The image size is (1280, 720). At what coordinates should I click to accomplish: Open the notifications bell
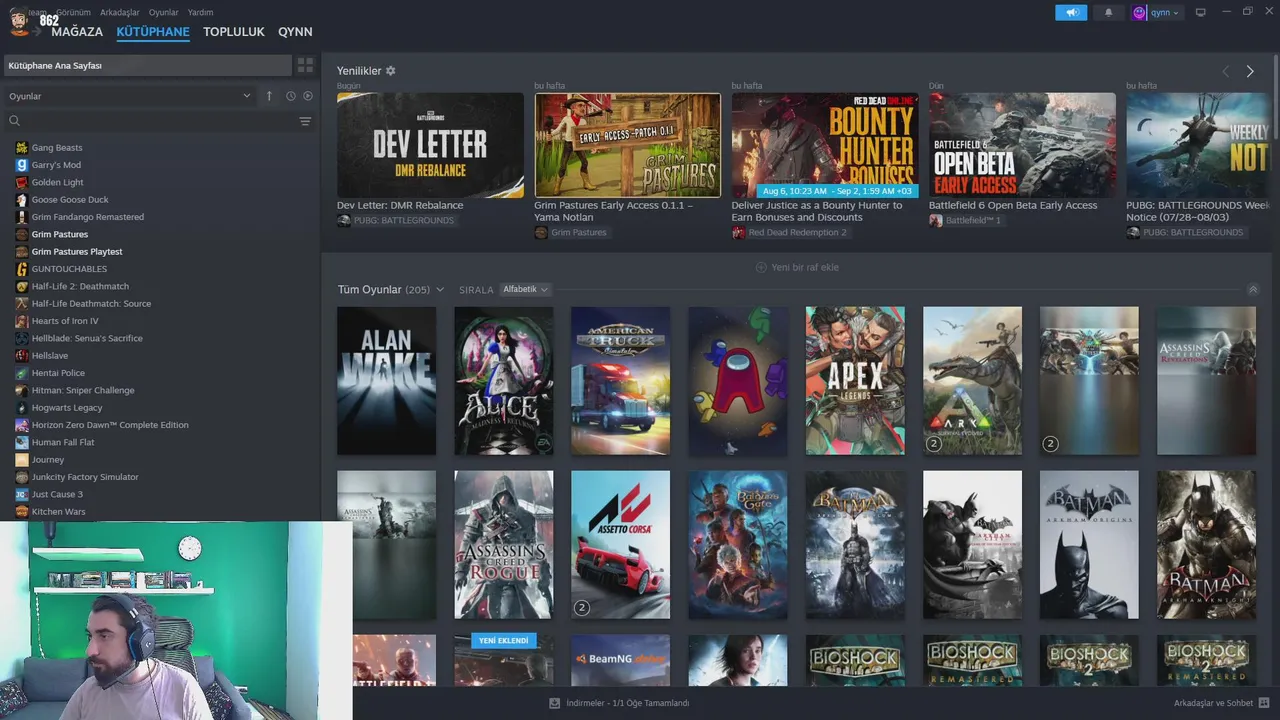(1108, 13)
